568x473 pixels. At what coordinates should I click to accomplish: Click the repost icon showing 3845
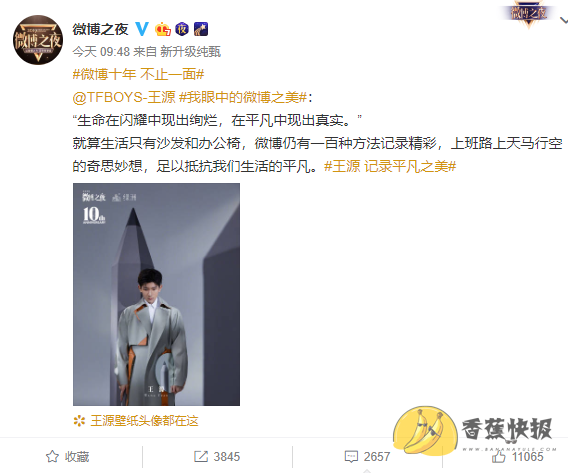[x=201, y=456]
